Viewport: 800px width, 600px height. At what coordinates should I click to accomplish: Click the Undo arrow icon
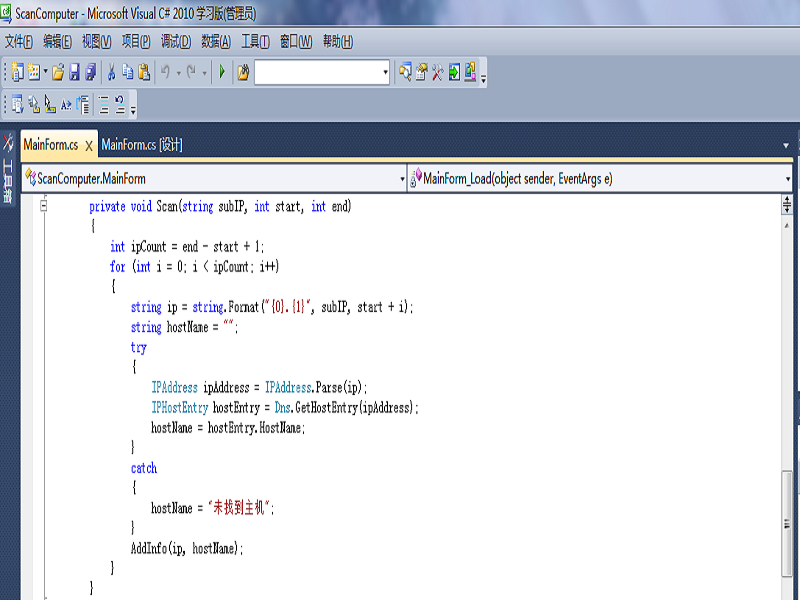(x=165, y=72)
